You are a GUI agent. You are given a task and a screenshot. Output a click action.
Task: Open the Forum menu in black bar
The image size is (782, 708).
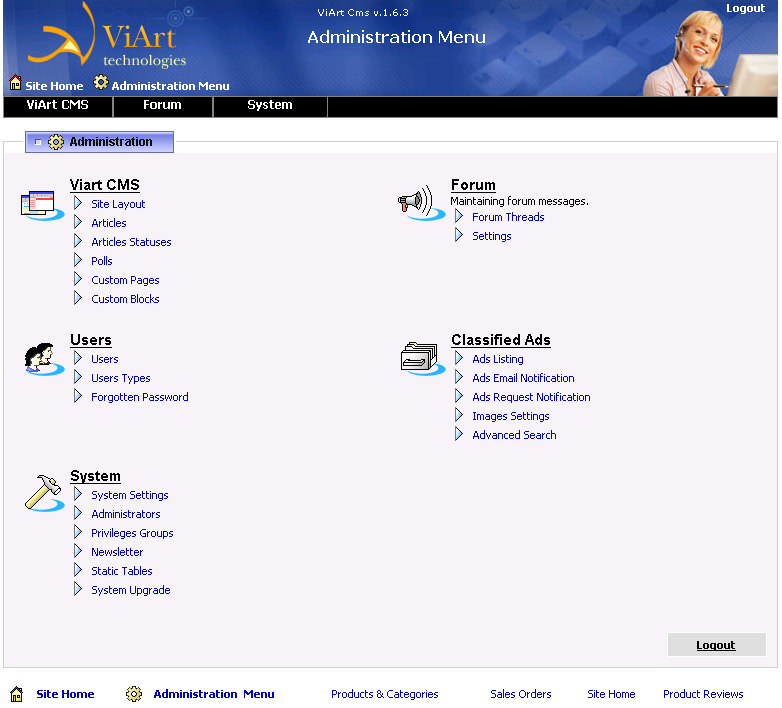[x=162, y=105]
